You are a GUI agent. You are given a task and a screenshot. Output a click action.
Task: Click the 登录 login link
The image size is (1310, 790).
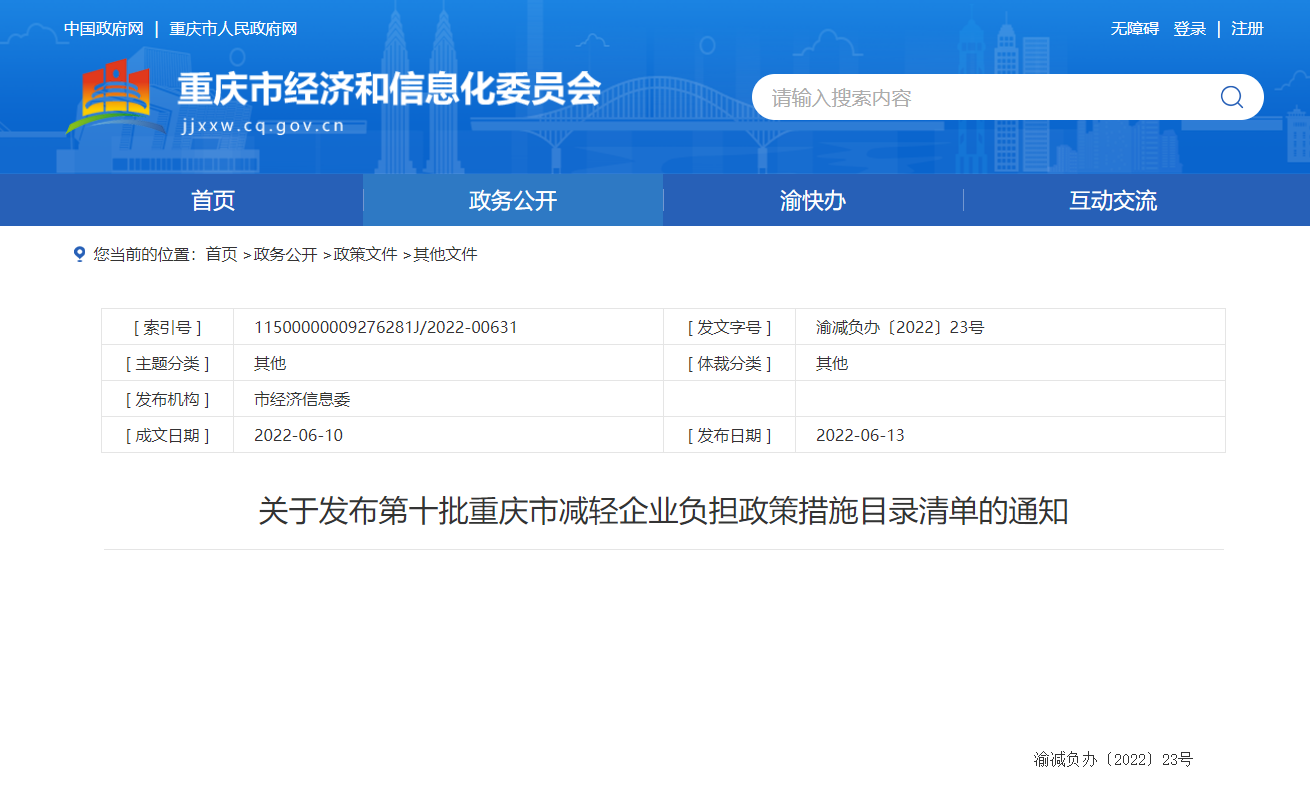tap(1189, 29)
